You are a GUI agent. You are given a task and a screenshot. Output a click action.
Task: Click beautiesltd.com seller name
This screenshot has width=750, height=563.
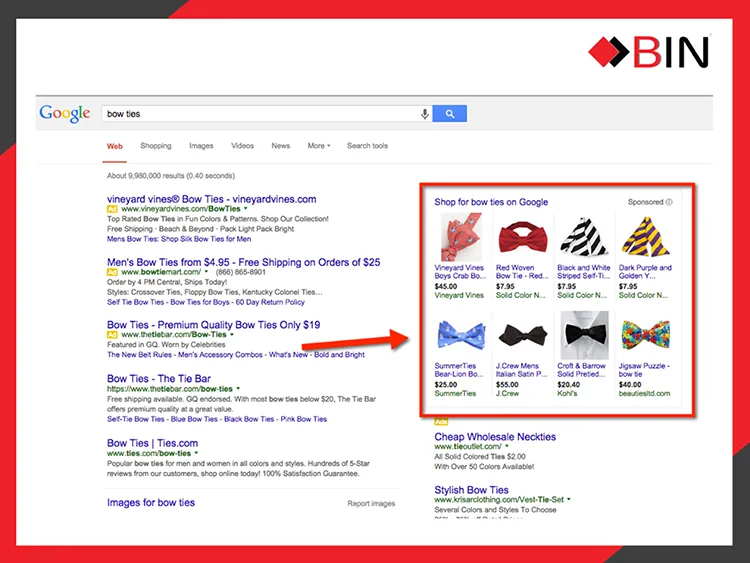pos(644,394)
